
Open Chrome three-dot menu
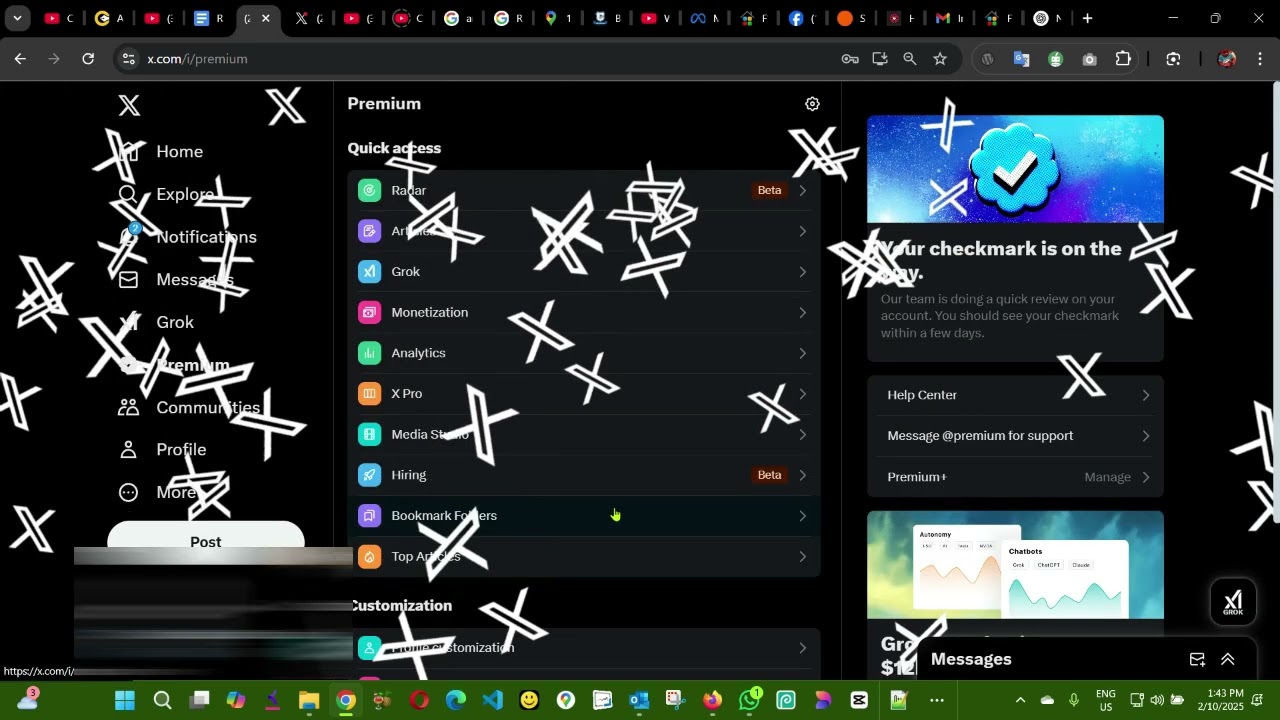[1260, 59]
